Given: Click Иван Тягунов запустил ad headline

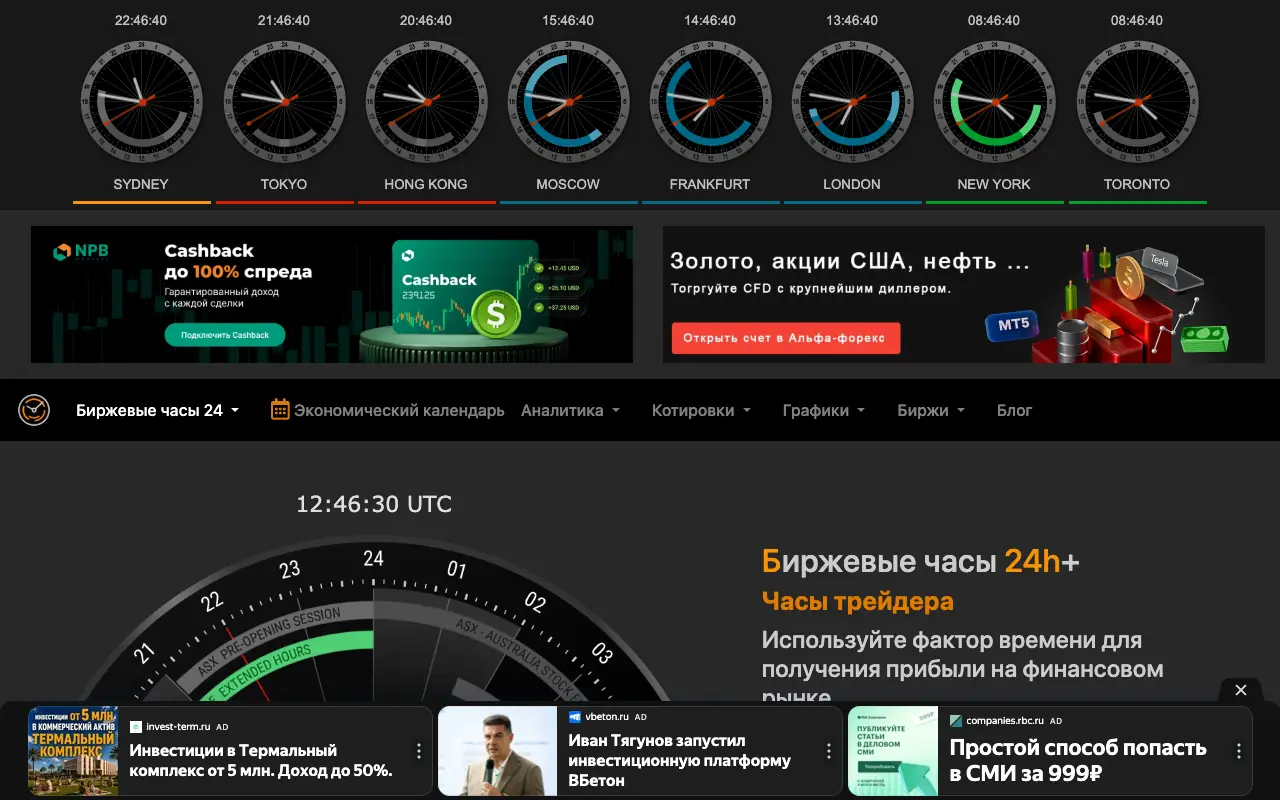Looking at the screenshot, I should pyautogui.click(x=680, y=760).
